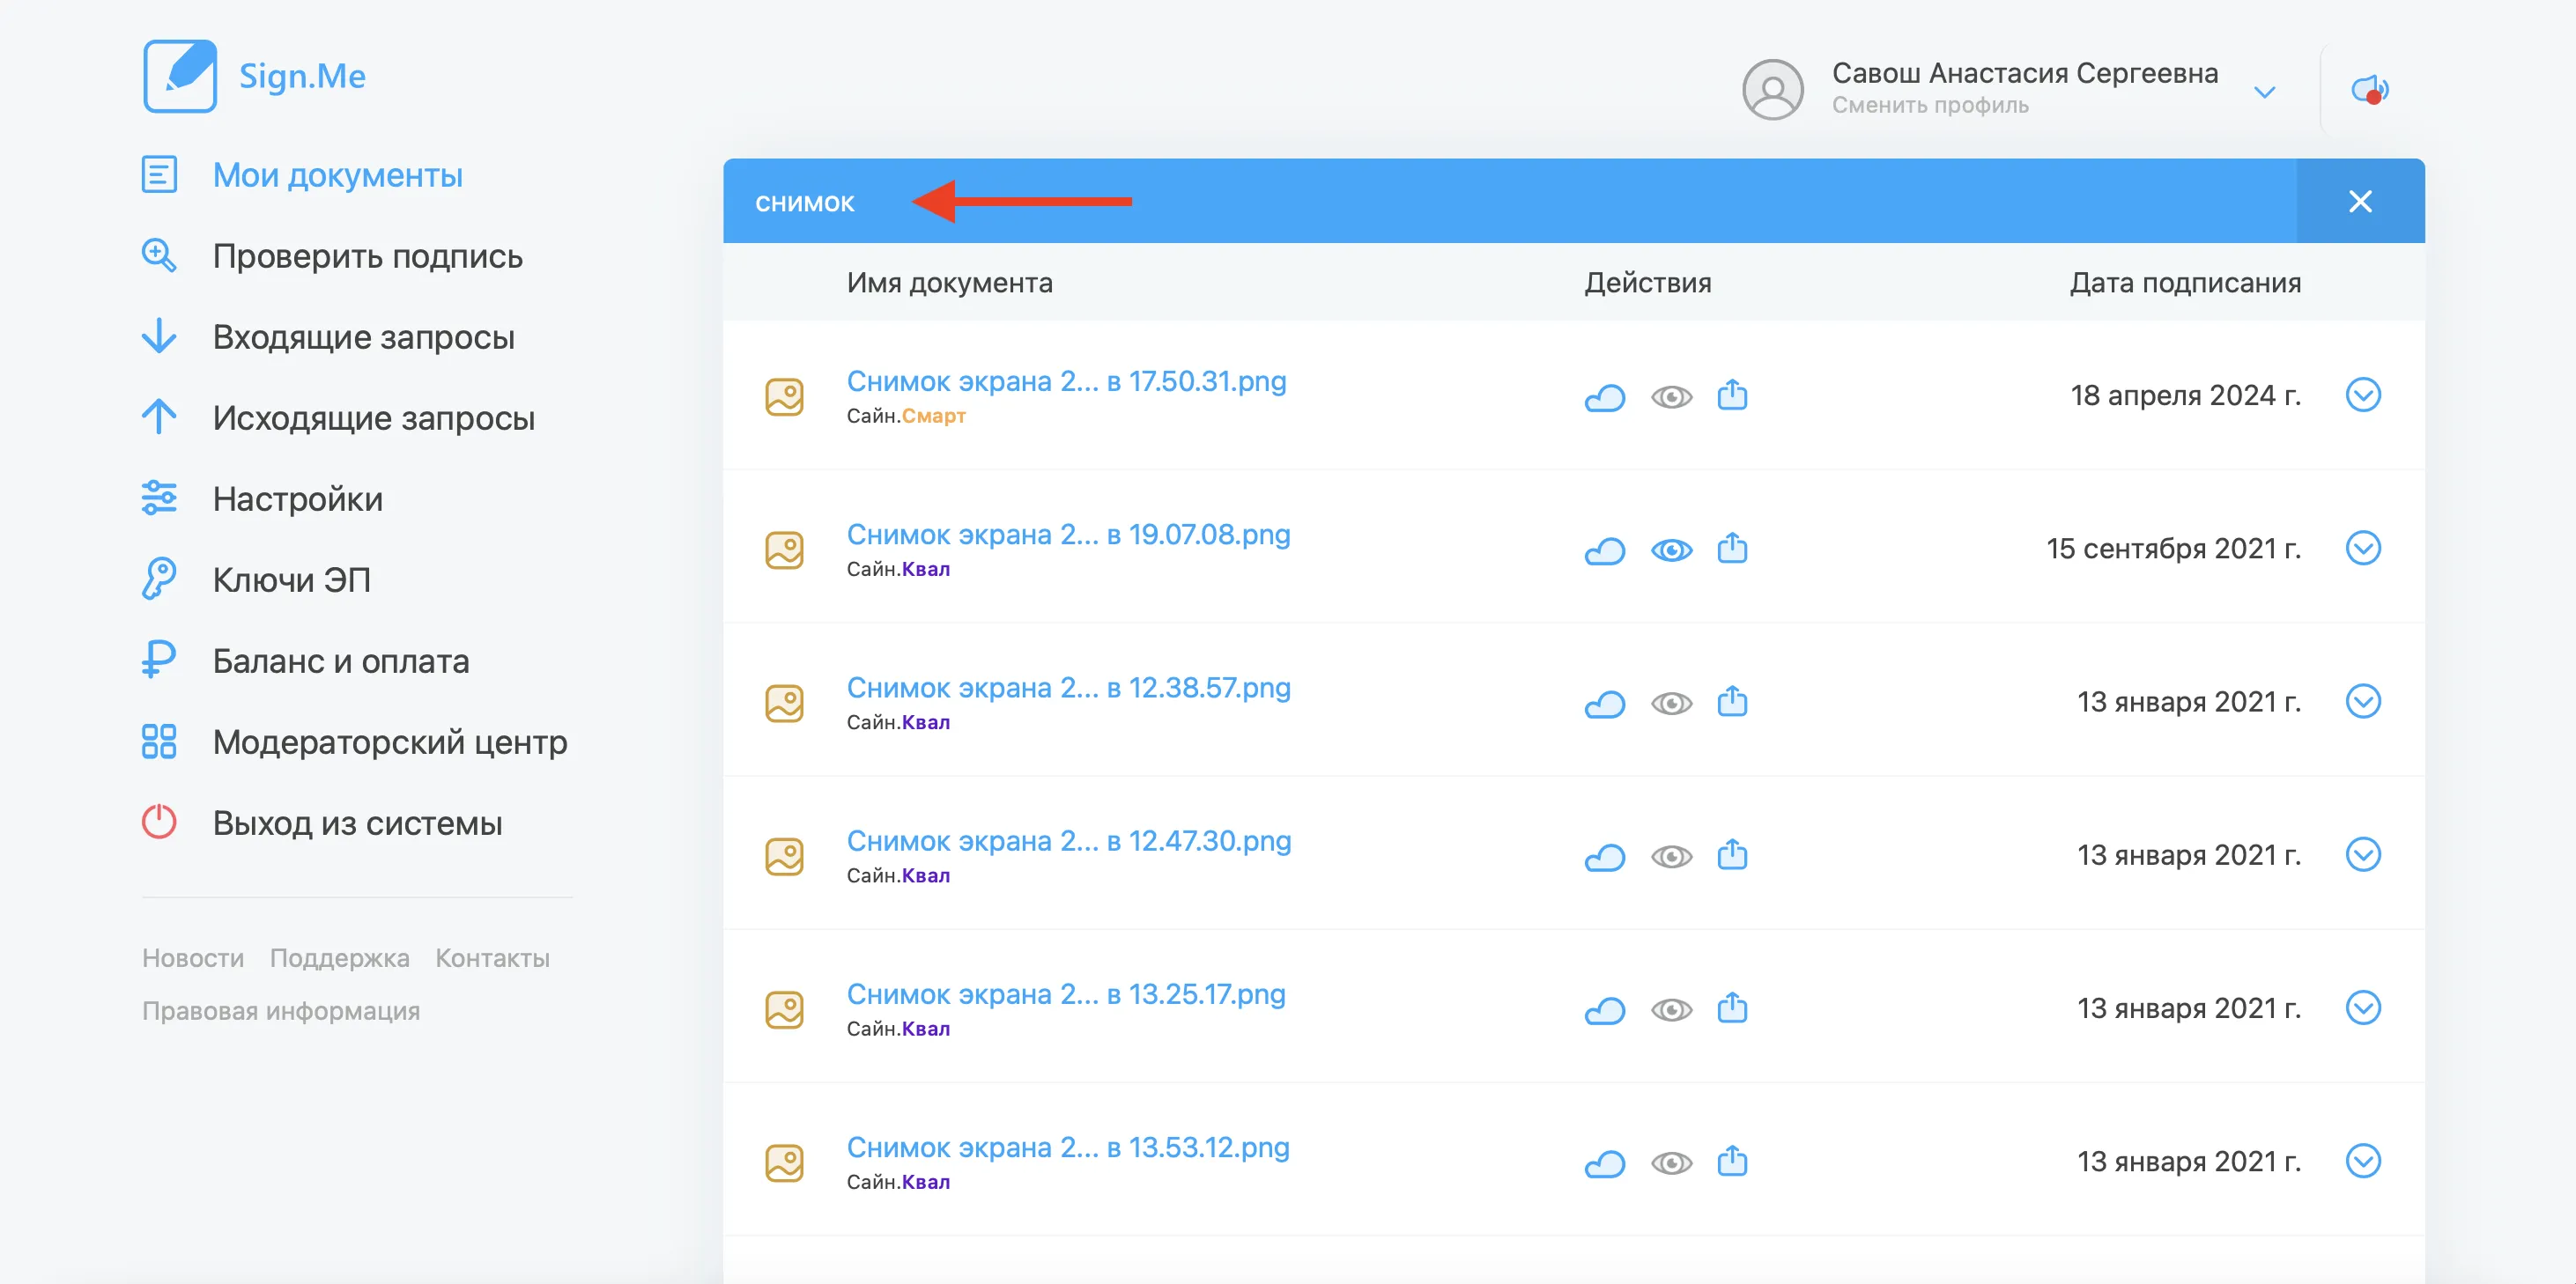Toggle eye view icon for 12.47.30.png
2576x1284 pixels.
(1671, 856)
